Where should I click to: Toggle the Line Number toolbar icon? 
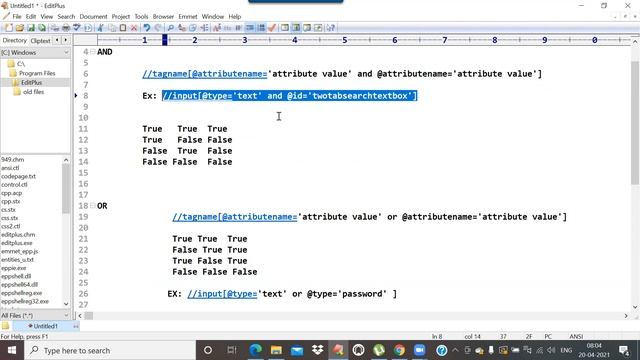click(261, 28)
